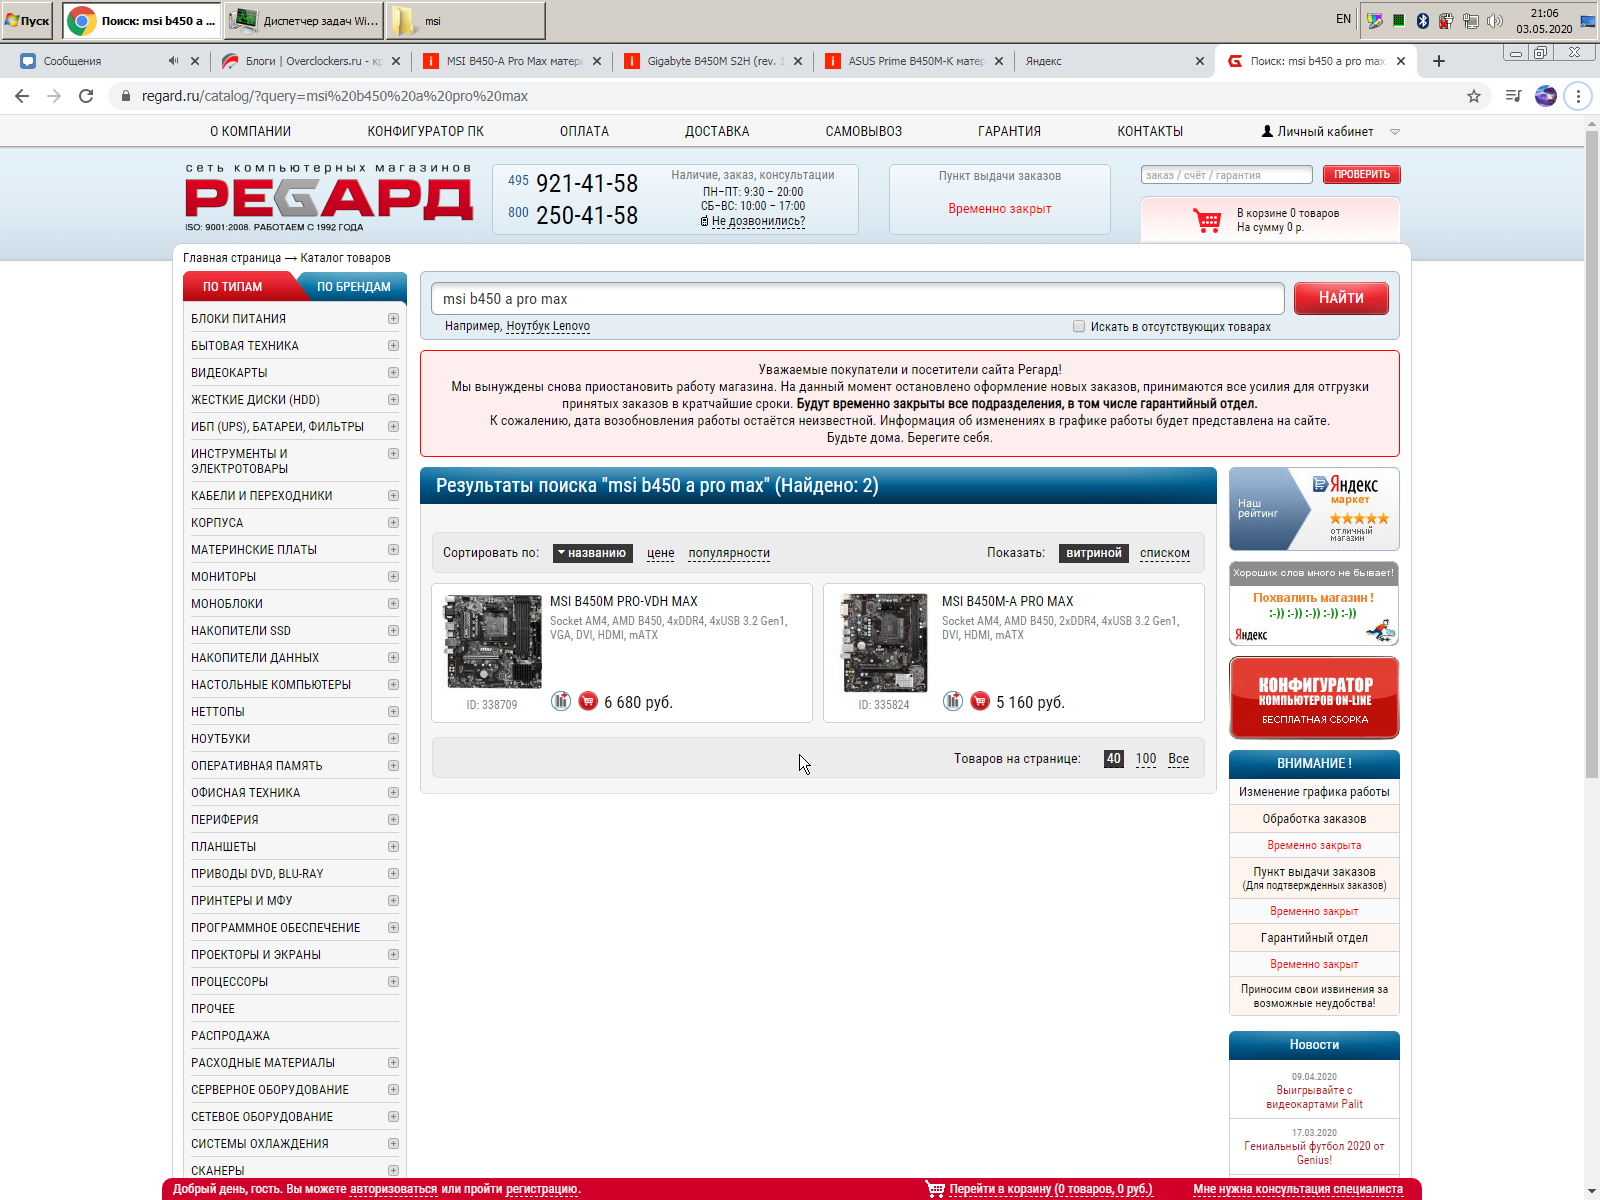Viewport: 1600px width, 1200px height.
Task: Open the ГАРАНТИЯ menu item
Action: pyautogui.click(x=1009, y=131)
